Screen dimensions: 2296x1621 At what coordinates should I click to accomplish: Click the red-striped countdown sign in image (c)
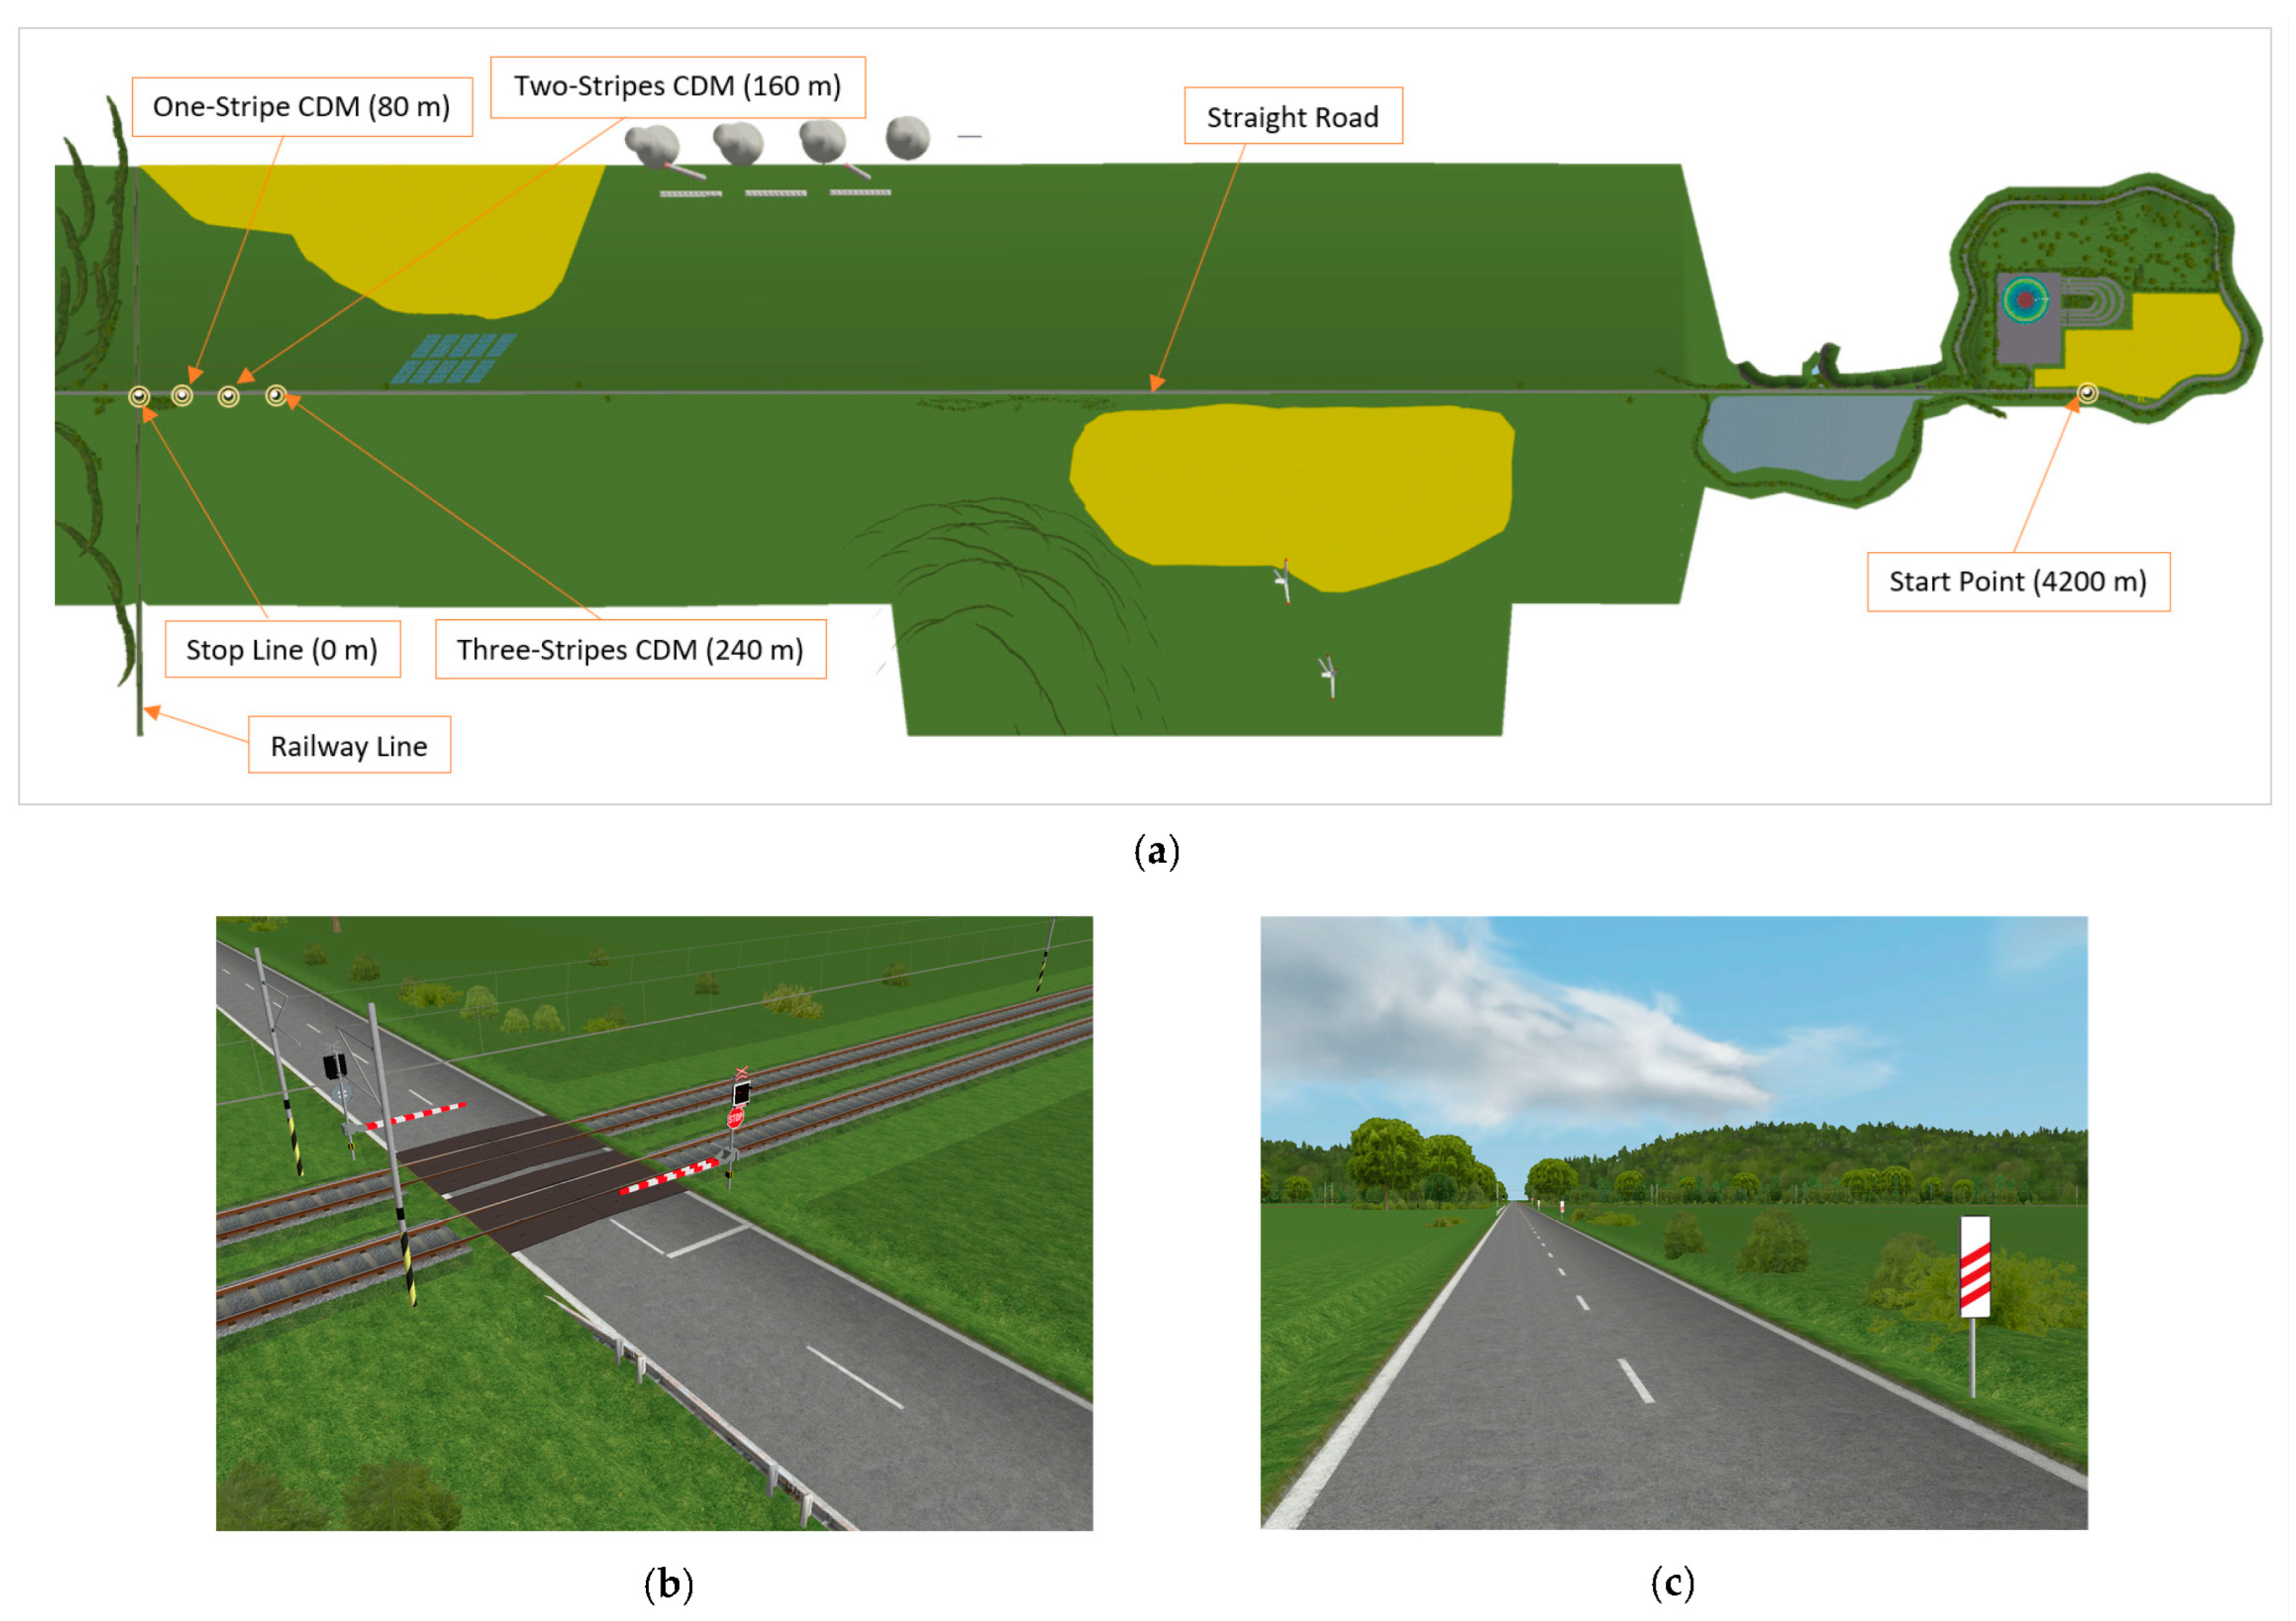(x=1974, y=1268)
